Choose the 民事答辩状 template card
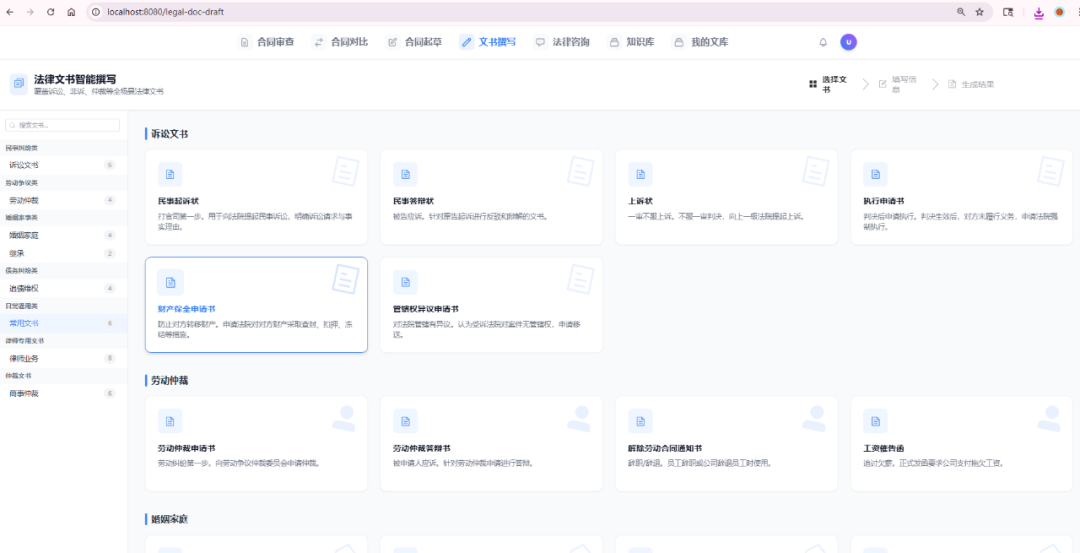Screen dimensions: 1080x553 point(491,197)
